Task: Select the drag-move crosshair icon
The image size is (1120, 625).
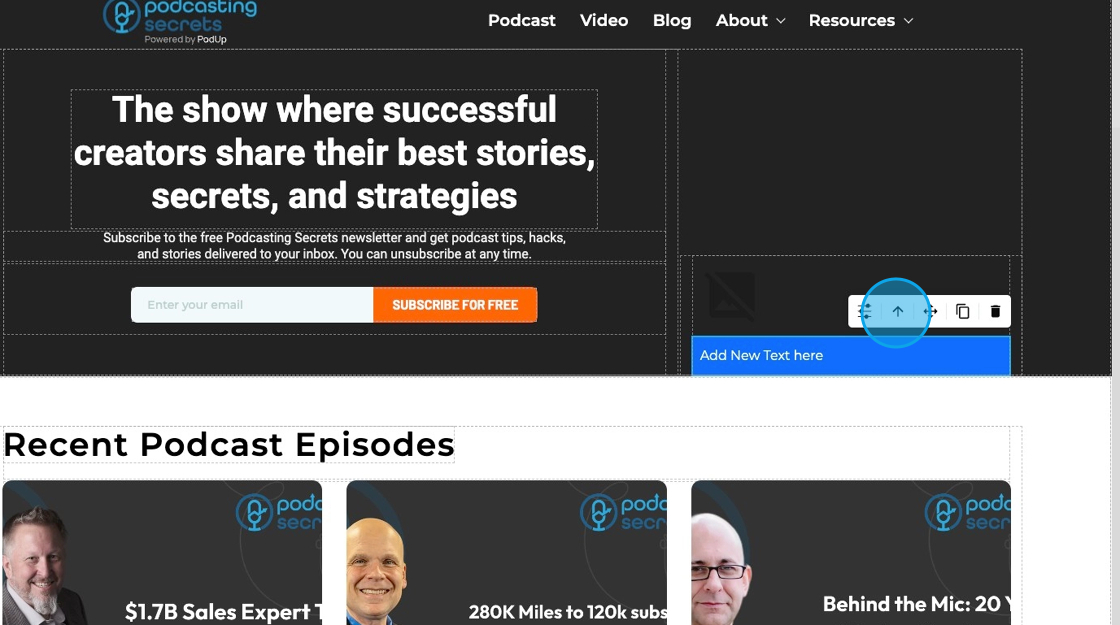Action: (930, 311)
